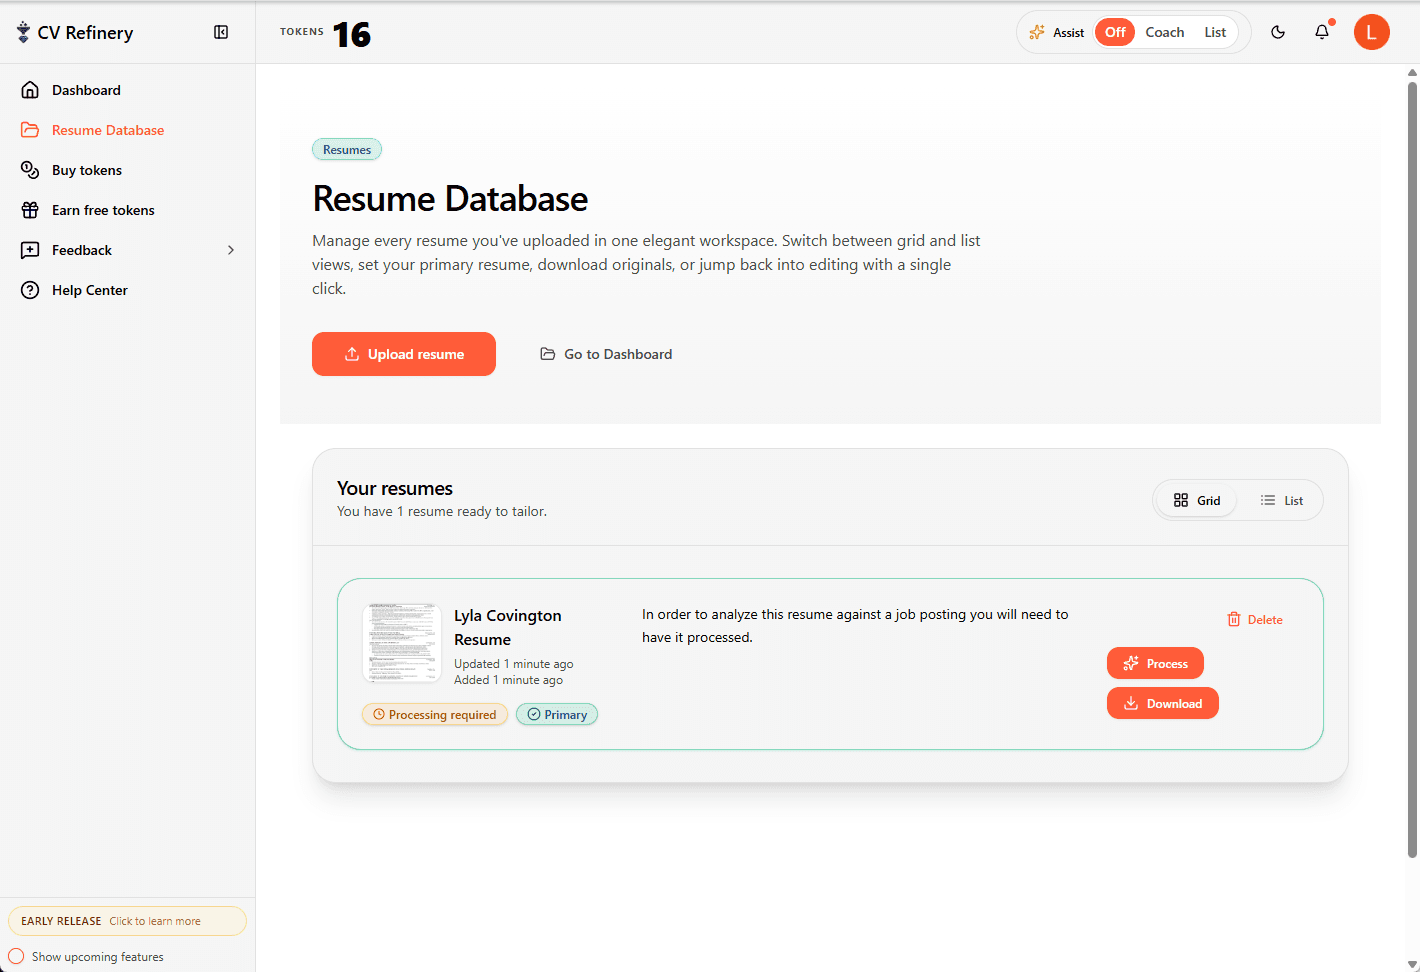Open Earn free tokens gift icon
This screenshot has width=1420, height=972.
30,210
